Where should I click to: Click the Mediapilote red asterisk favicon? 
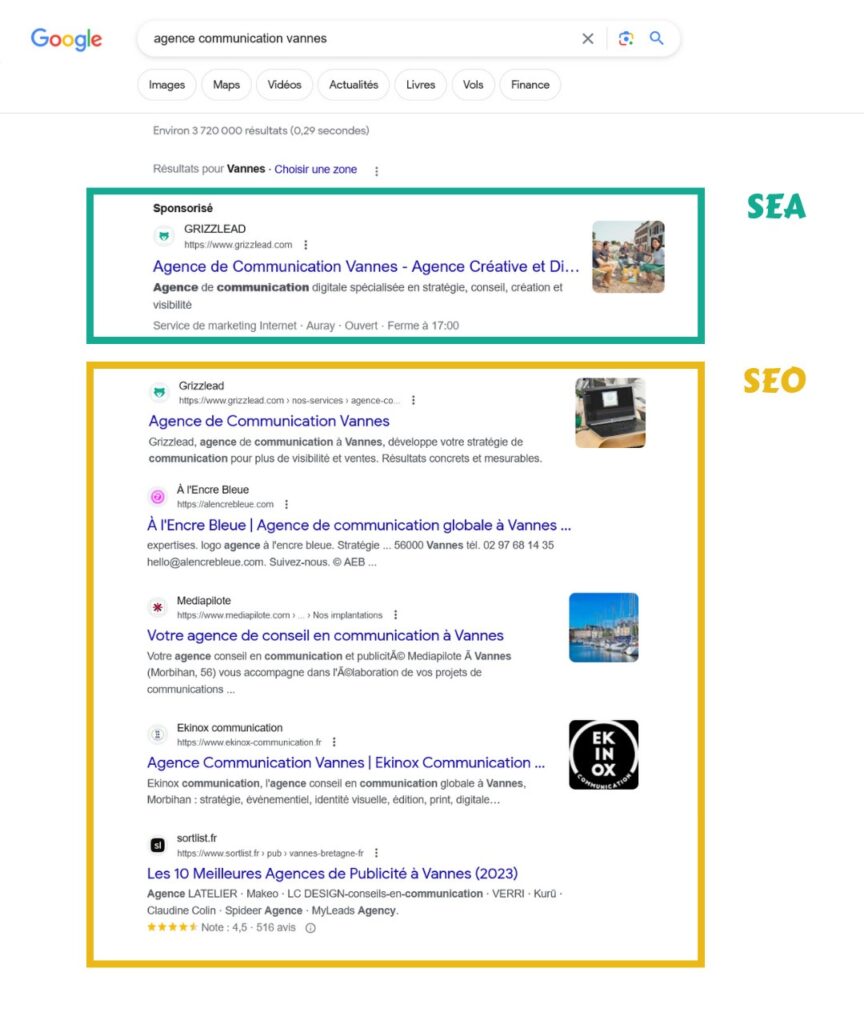tap(157, 607)
